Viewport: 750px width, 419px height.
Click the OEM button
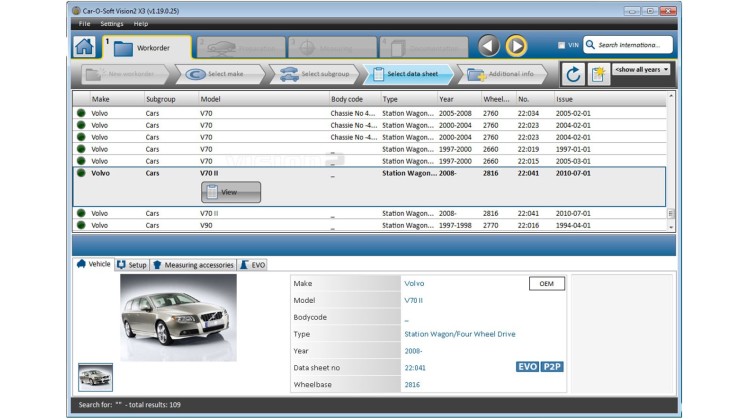[547, 284]
